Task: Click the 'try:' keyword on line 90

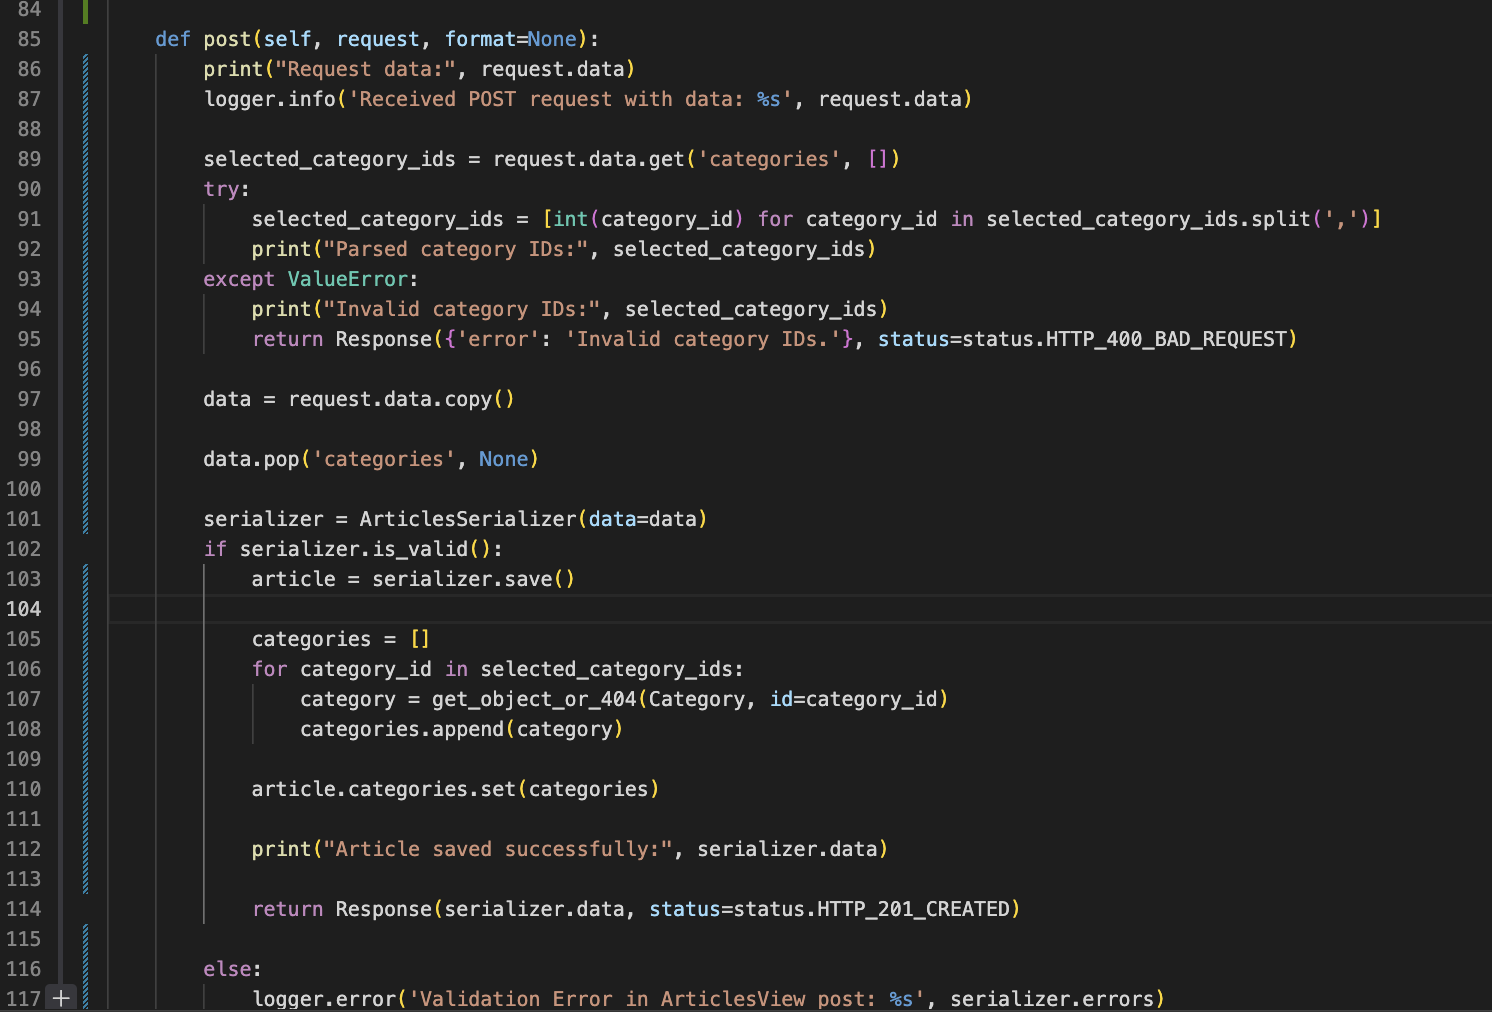Action: pyautogui.click(x=227, y=189)
